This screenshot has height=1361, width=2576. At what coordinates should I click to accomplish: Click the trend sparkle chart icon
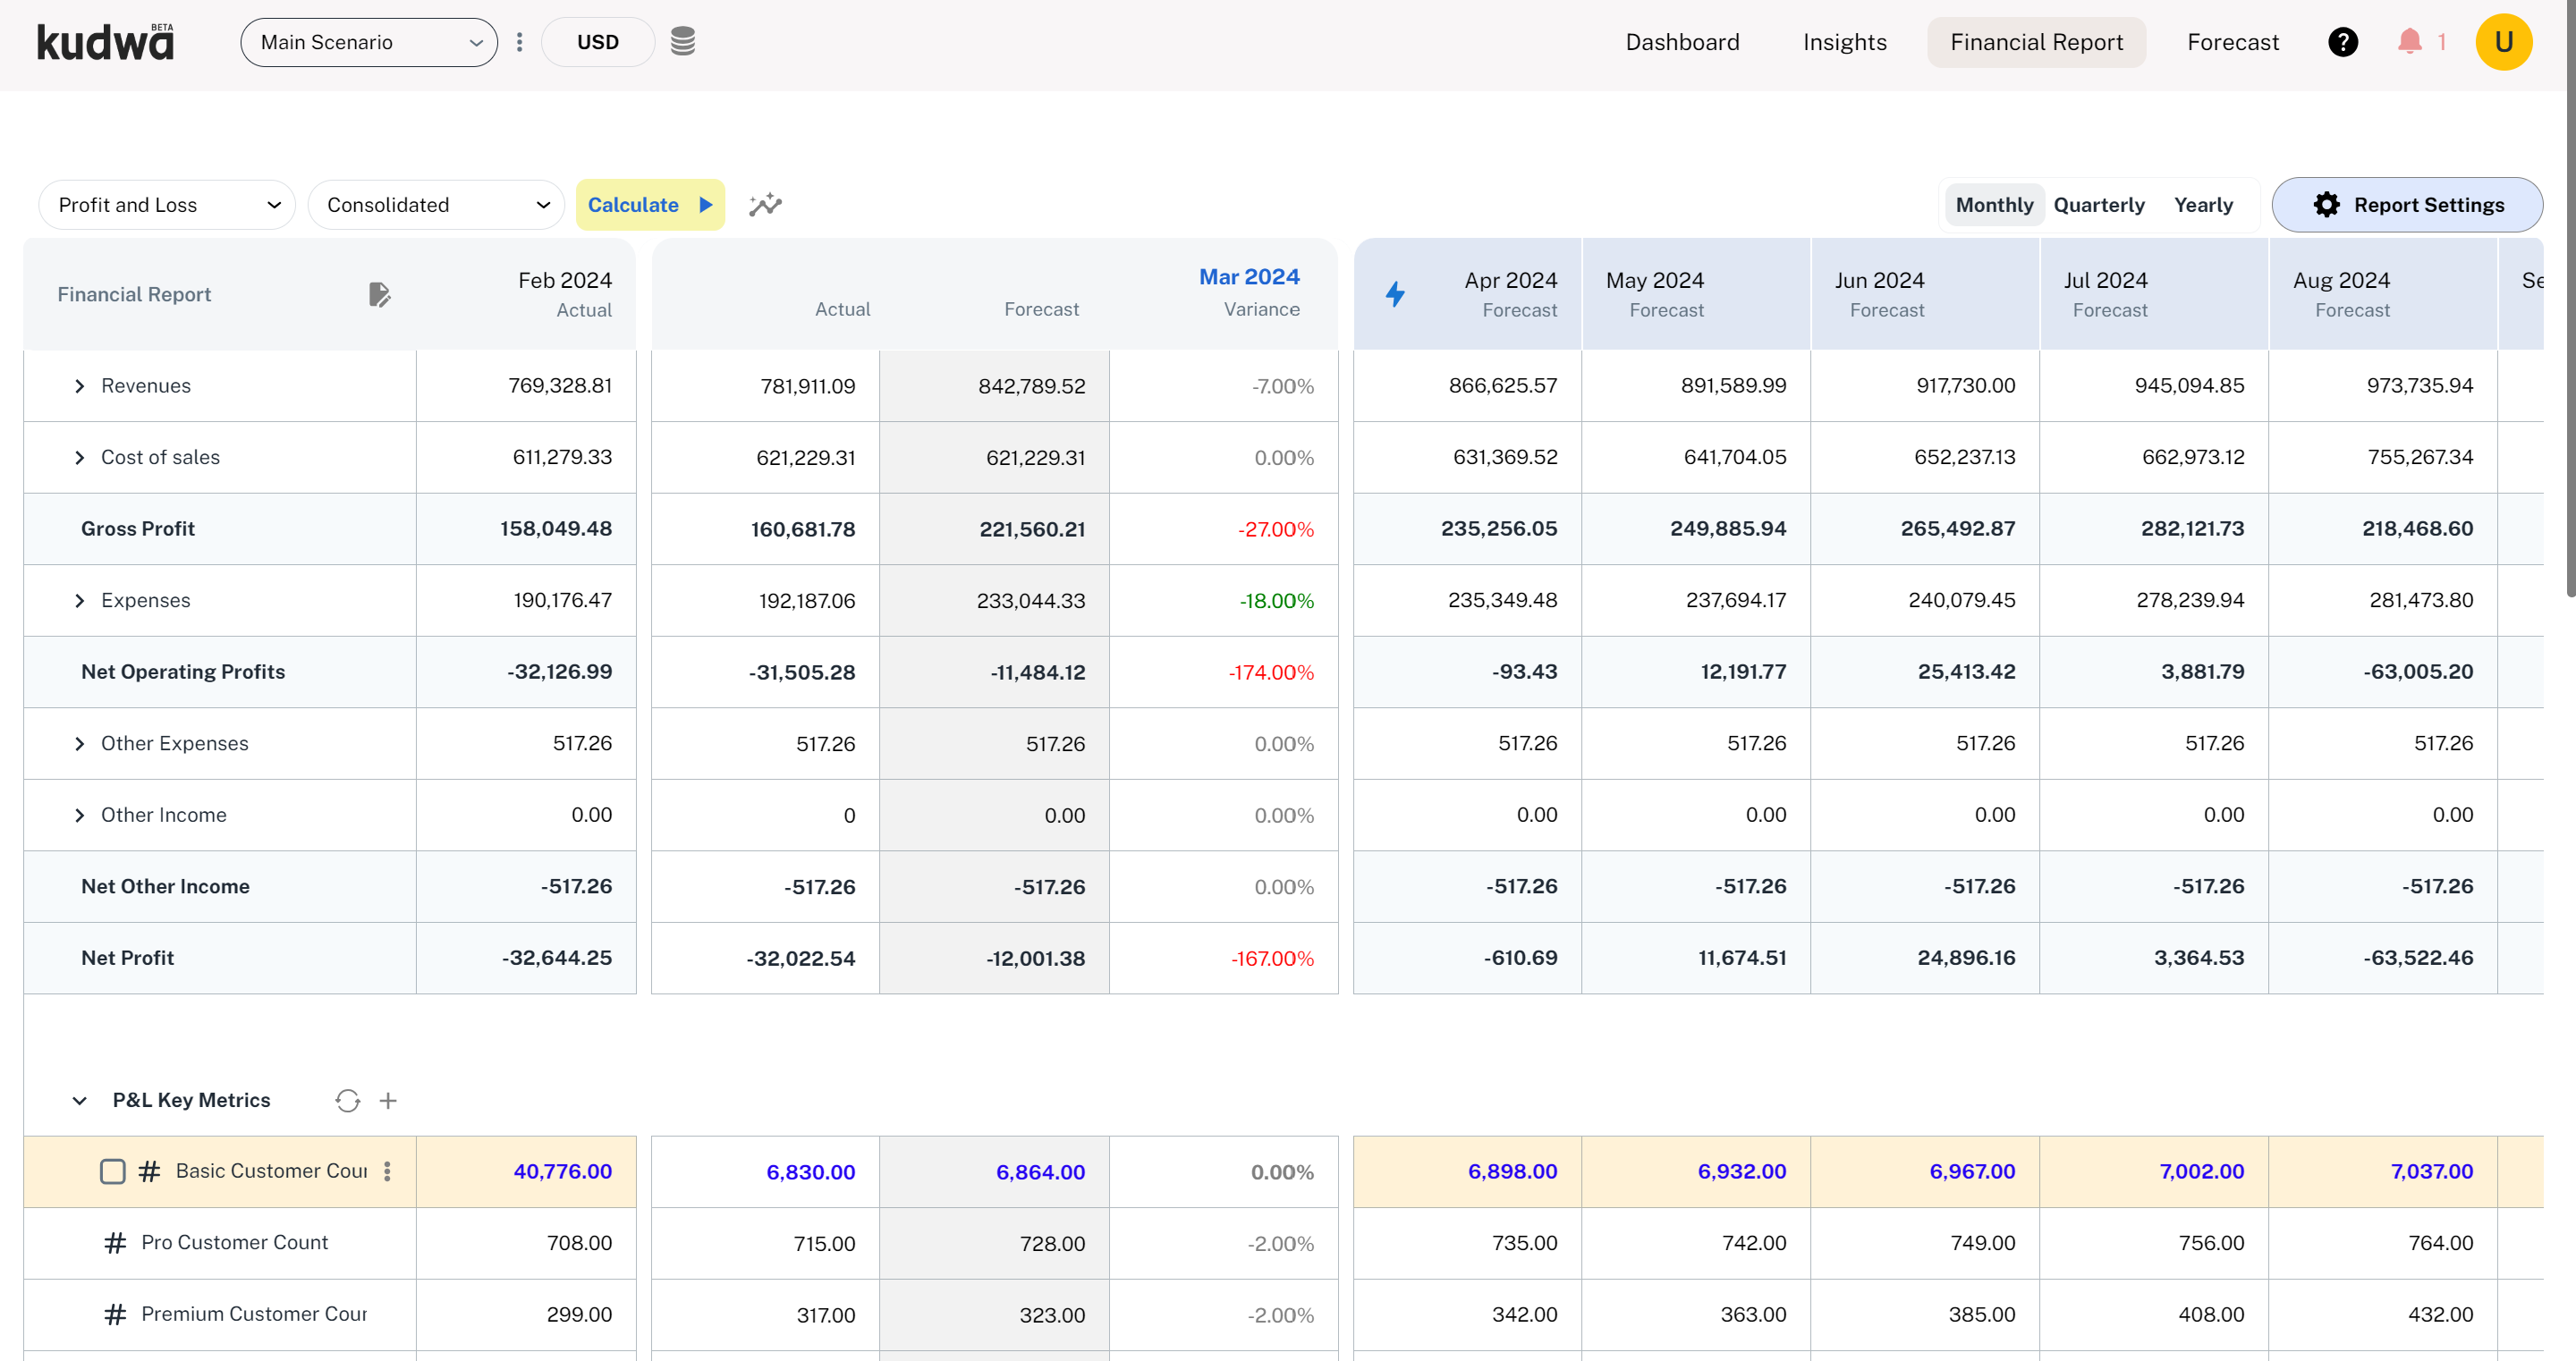tap(765, 205)
